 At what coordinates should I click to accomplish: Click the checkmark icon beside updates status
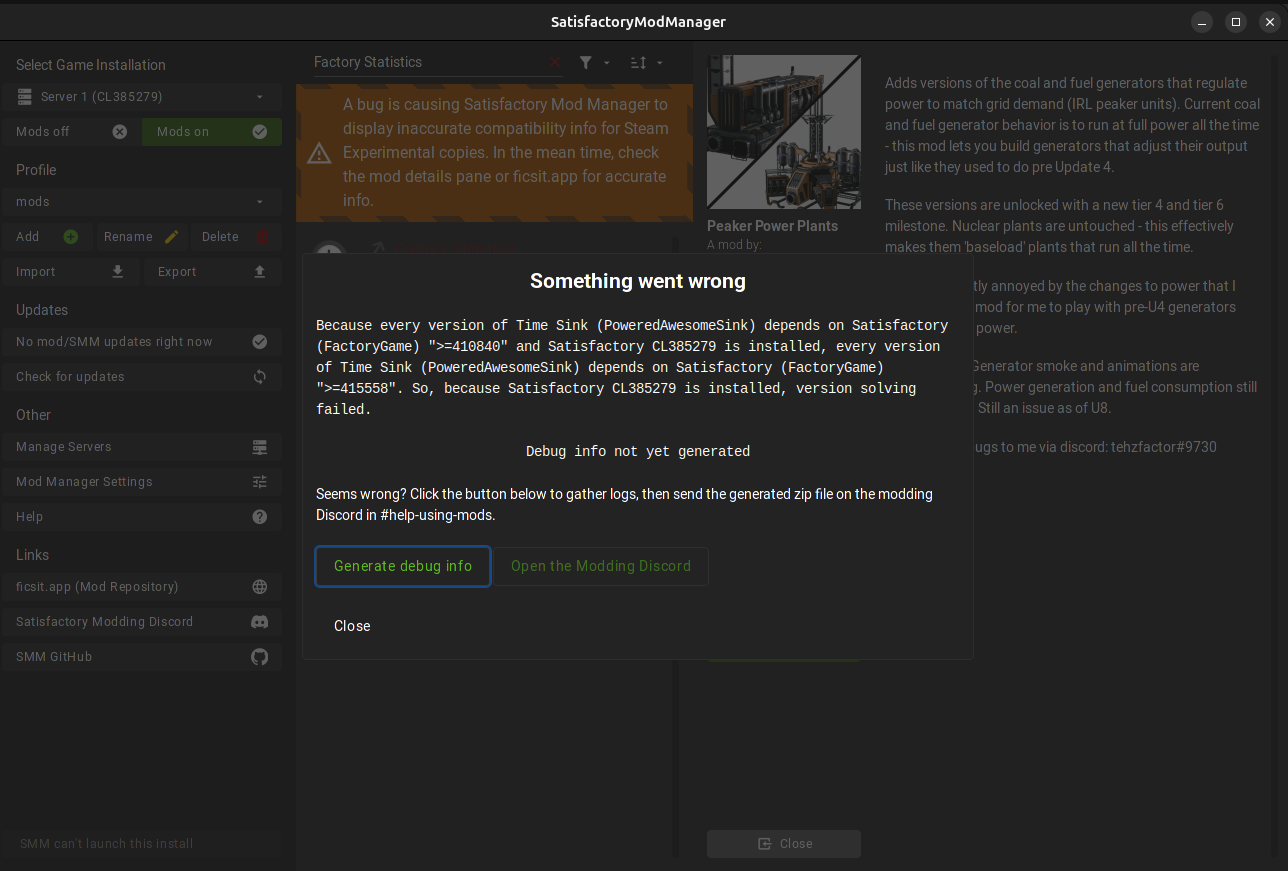click(x=260, y=342)
